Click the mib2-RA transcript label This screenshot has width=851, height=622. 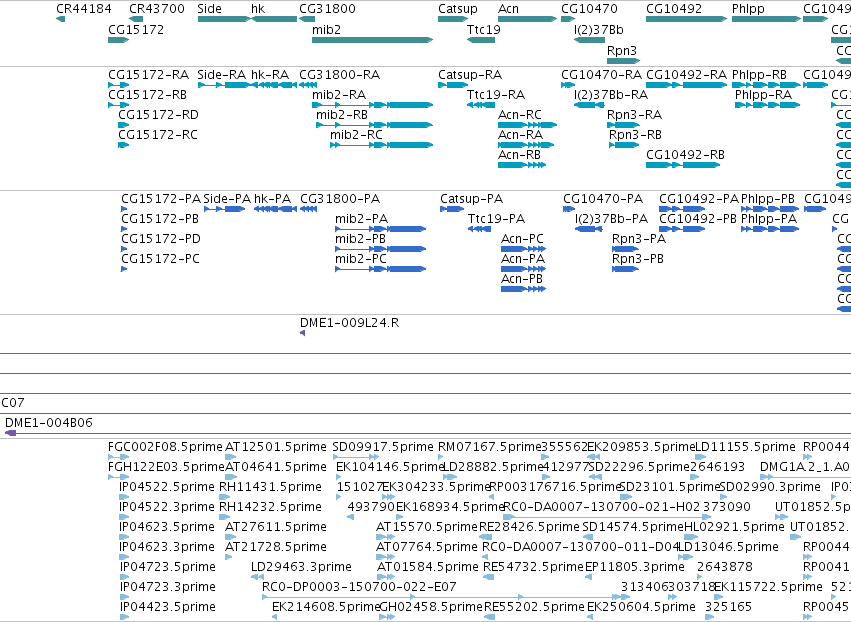[339, 94]
